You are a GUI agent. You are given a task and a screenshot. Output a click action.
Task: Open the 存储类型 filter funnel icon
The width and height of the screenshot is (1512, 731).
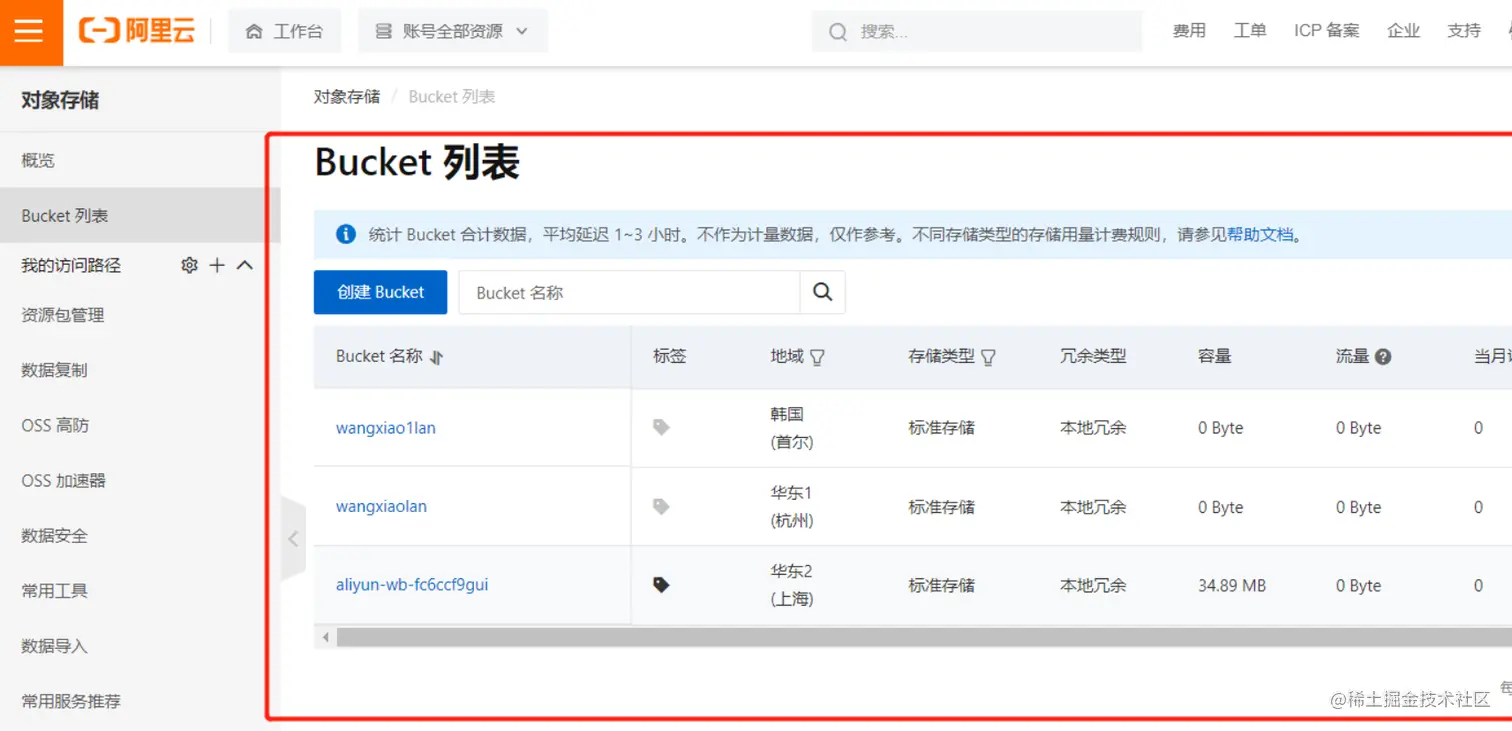pos(989,357)
